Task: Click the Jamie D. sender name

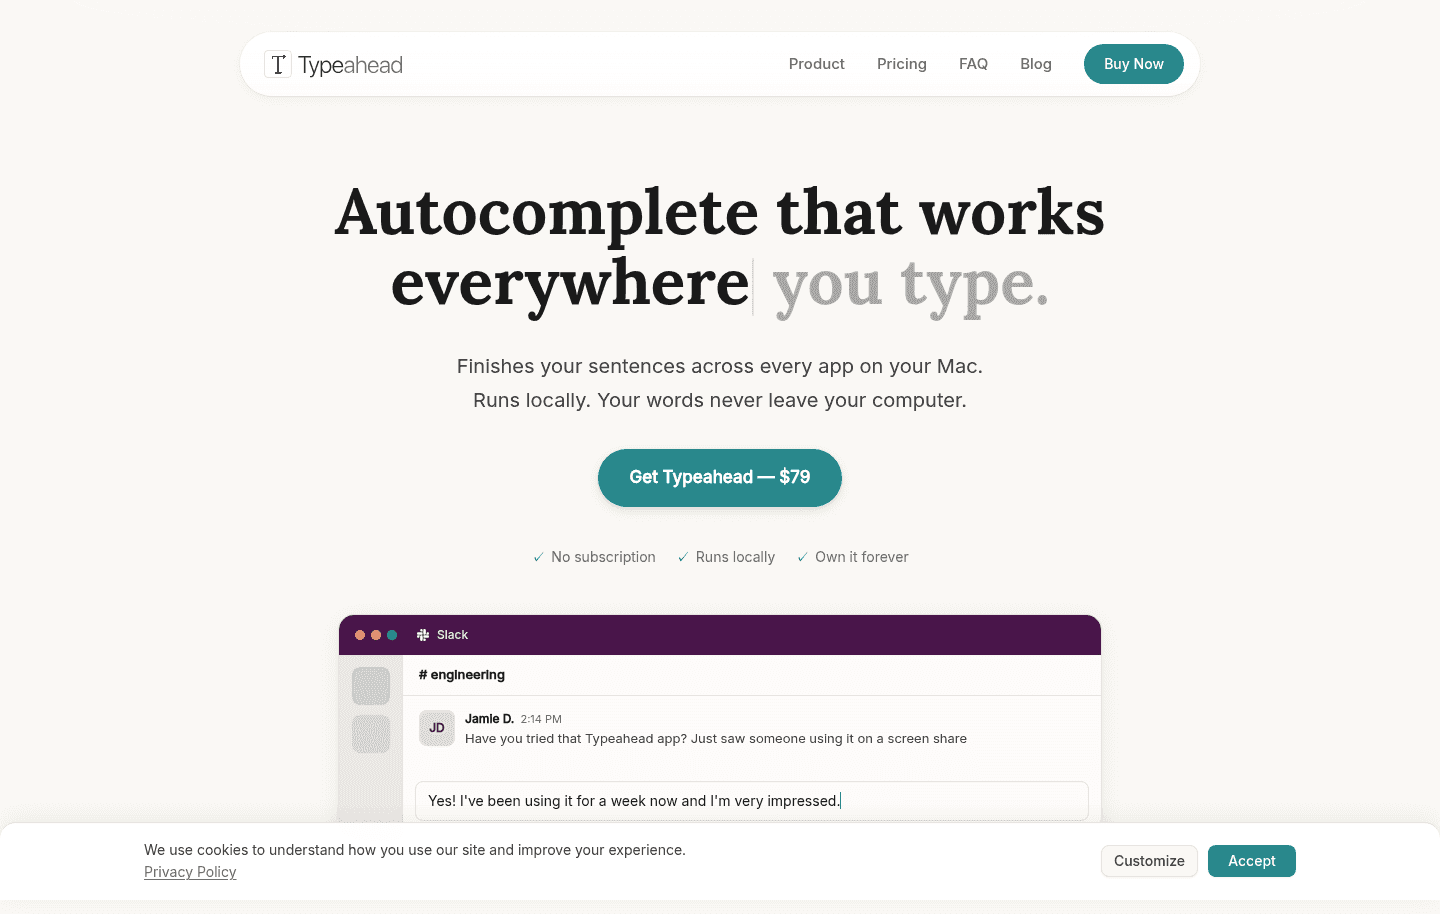Action: pos(489,719)
